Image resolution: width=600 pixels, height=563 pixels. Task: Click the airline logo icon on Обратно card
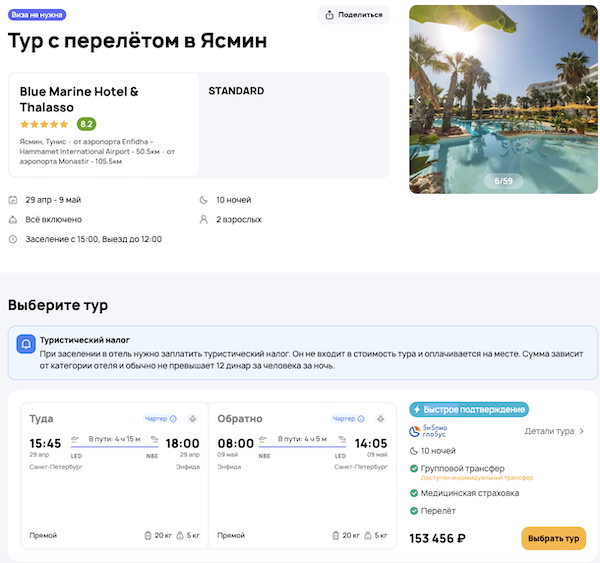coord(382,418)
